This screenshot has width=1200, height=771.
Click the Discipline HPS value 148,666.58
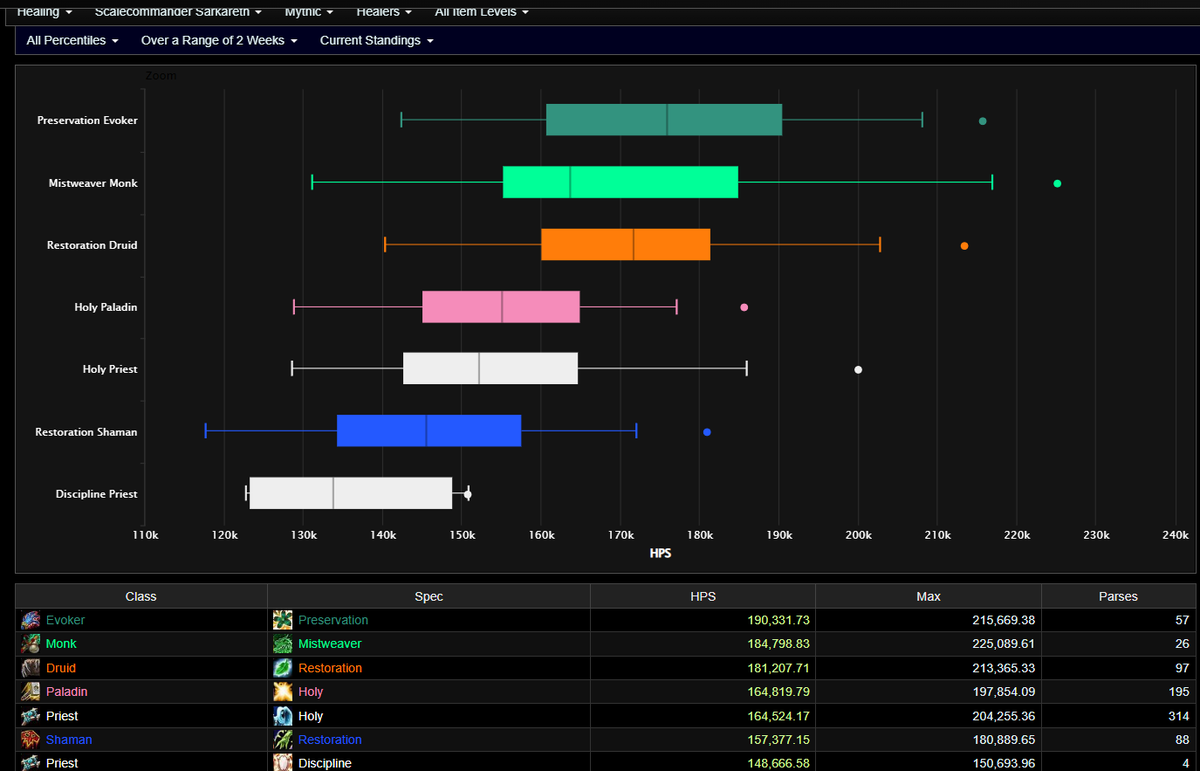click(x=778, y=763)
